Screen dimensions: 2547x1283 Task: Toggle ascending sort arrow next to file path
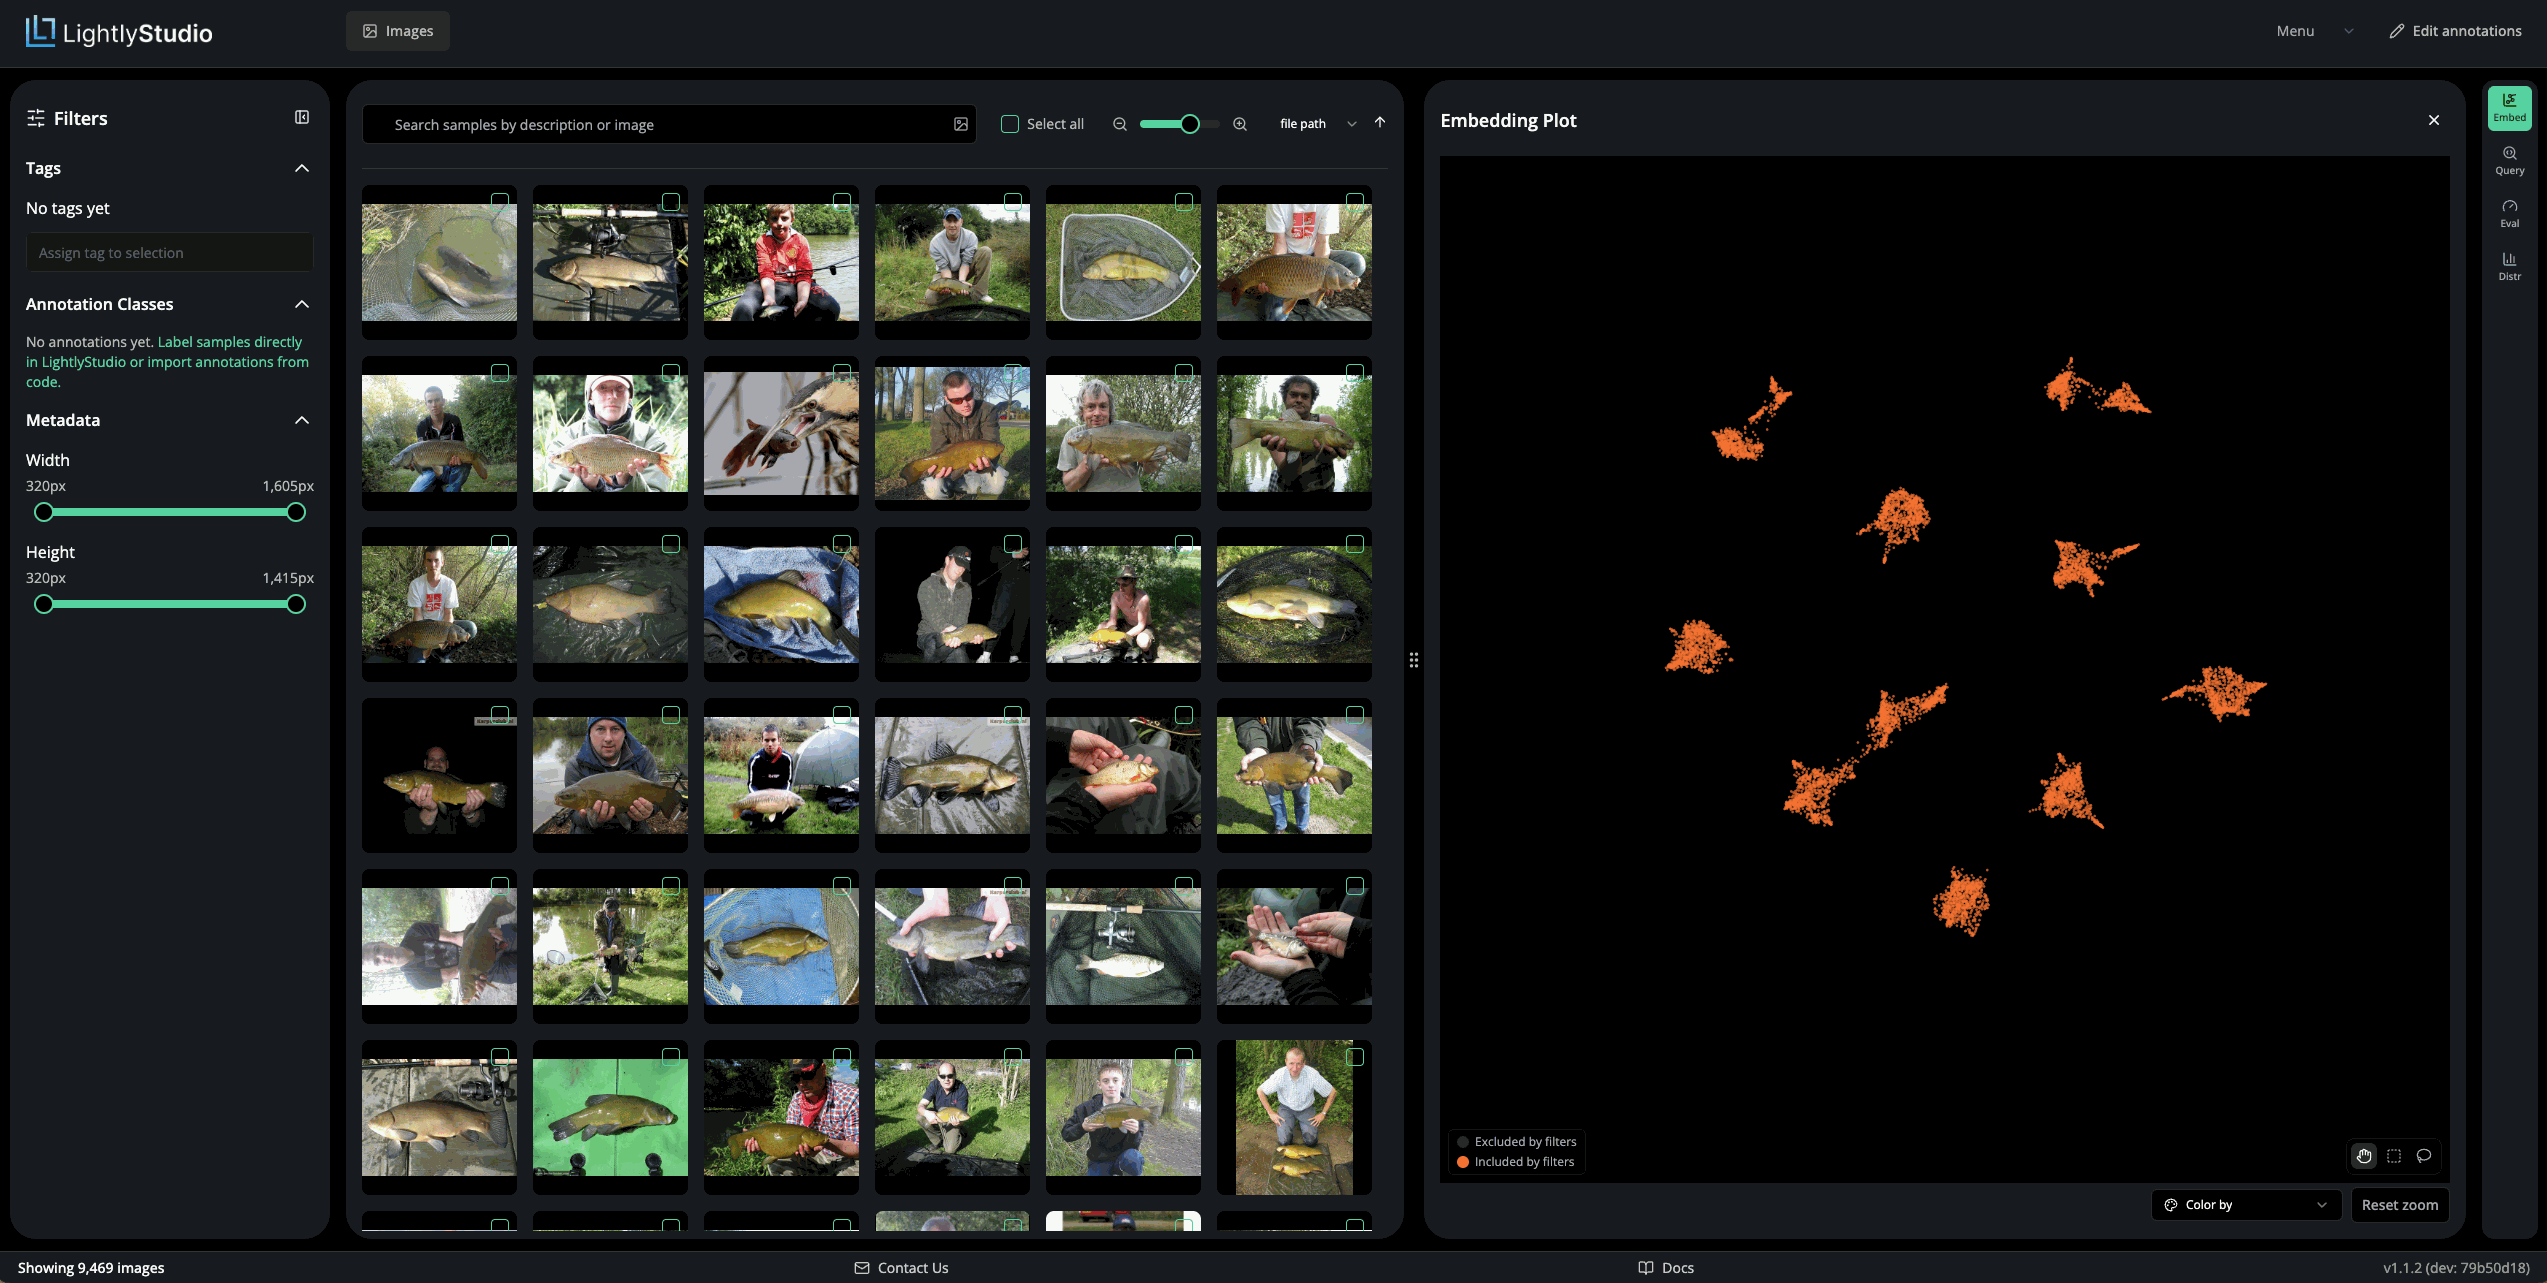[x=1380, y=122]
